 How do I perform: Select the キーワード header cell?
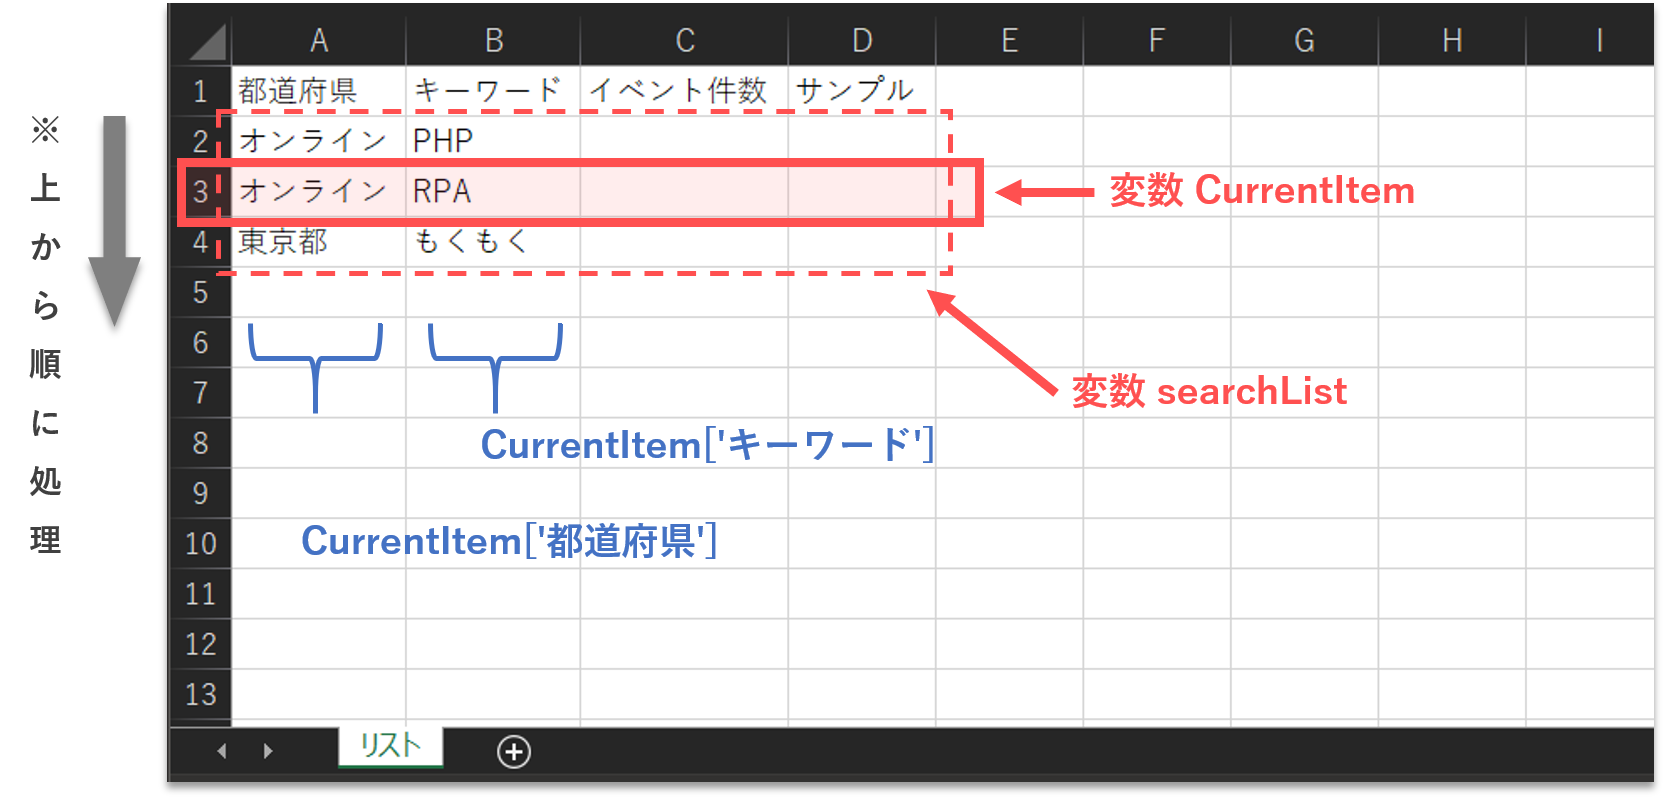[493, 91]
